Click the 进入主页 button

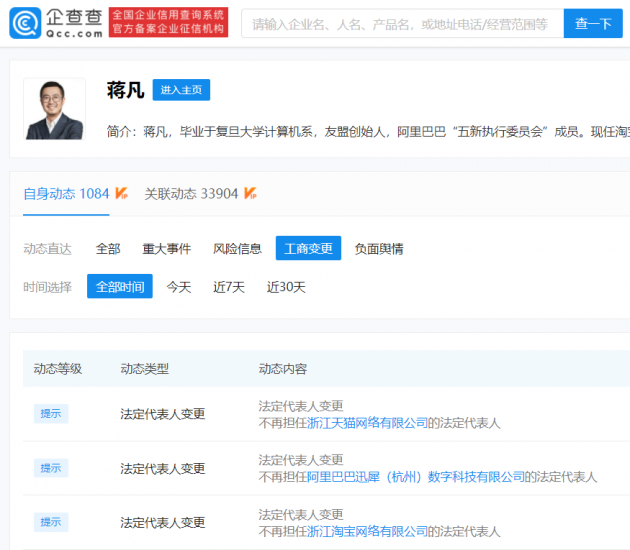181,90
